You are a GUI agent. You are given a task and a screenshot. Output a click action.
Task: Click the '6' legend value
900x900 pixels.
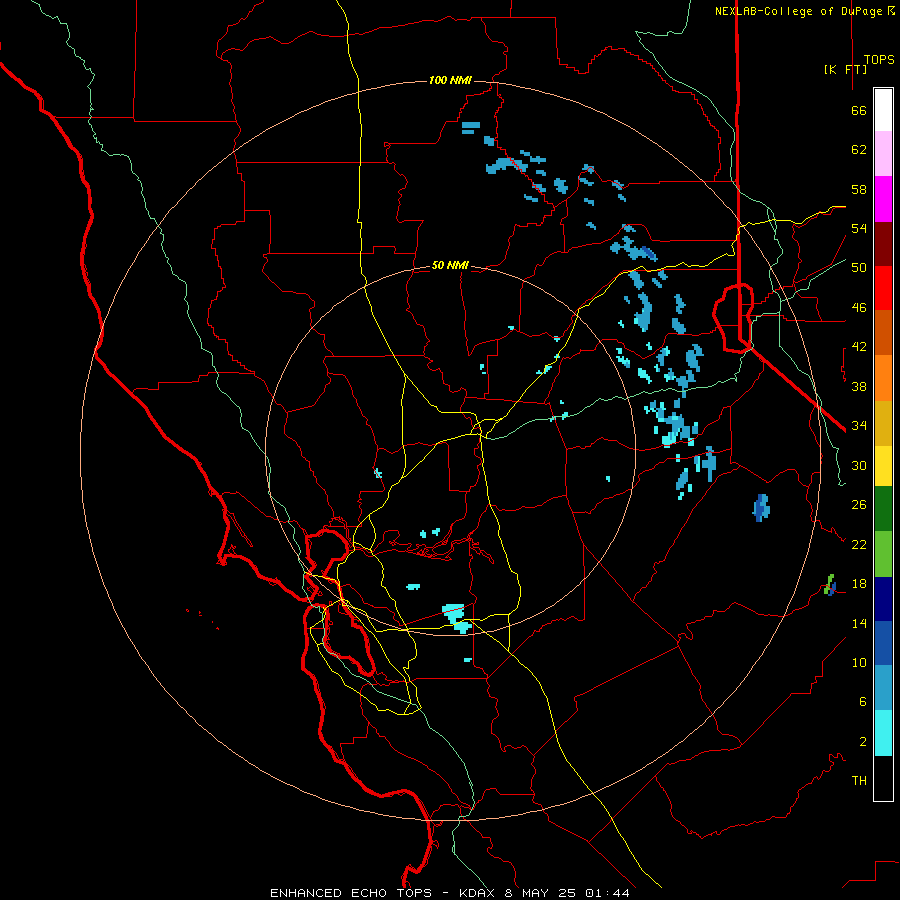click(x=863, y=702)
